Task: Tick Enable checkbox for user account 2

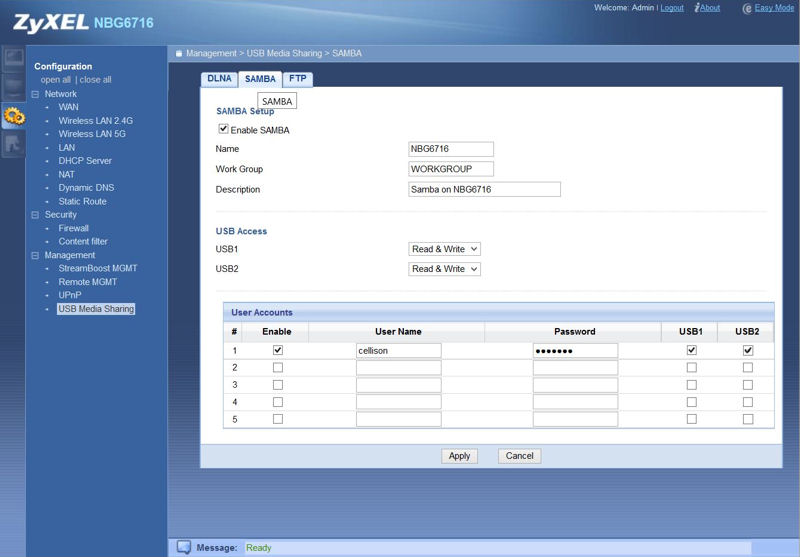Action: pyautogui.click(x=278, y=368)
